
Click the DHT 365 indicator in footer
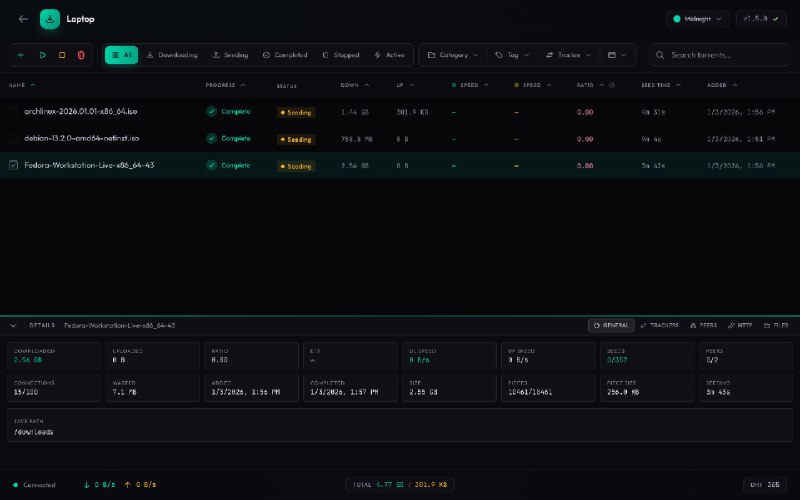[765, 485]
